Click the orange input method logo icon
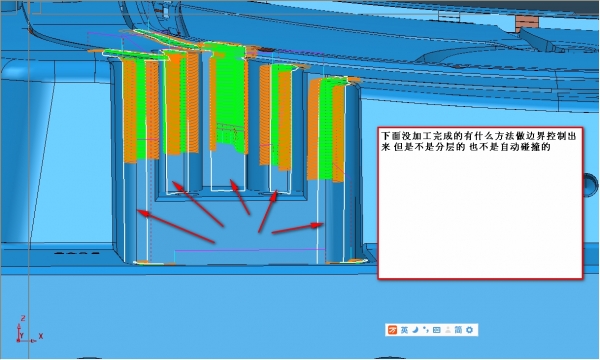Image resolution: width=600 pixels, height=360 pixels. coord(392,330)
